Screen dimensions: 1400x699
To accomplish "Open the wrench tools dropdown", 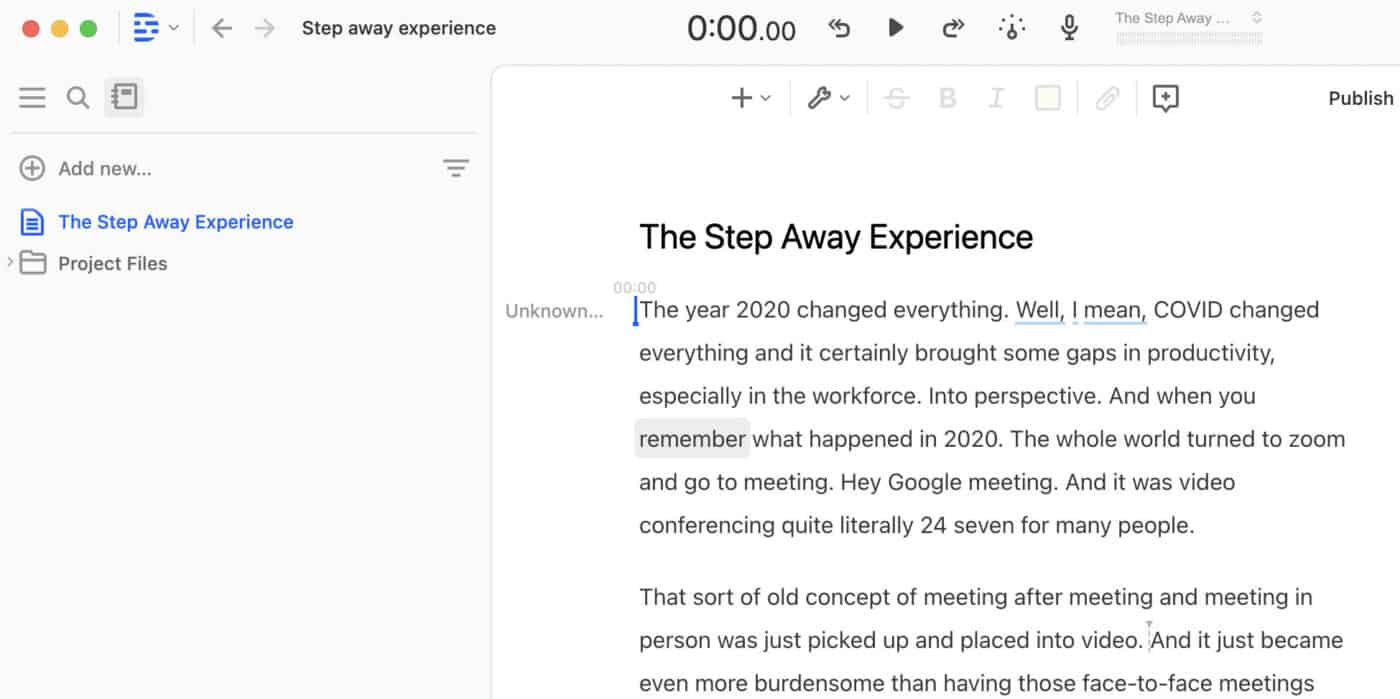I will [828, 98].
